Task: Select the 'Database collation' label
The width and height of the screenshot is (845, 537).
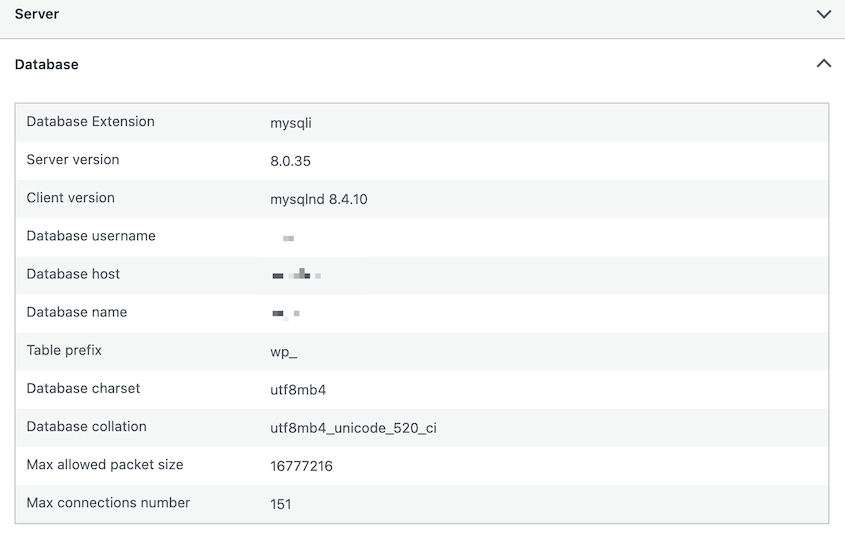Action: click(x=86, y=426)
